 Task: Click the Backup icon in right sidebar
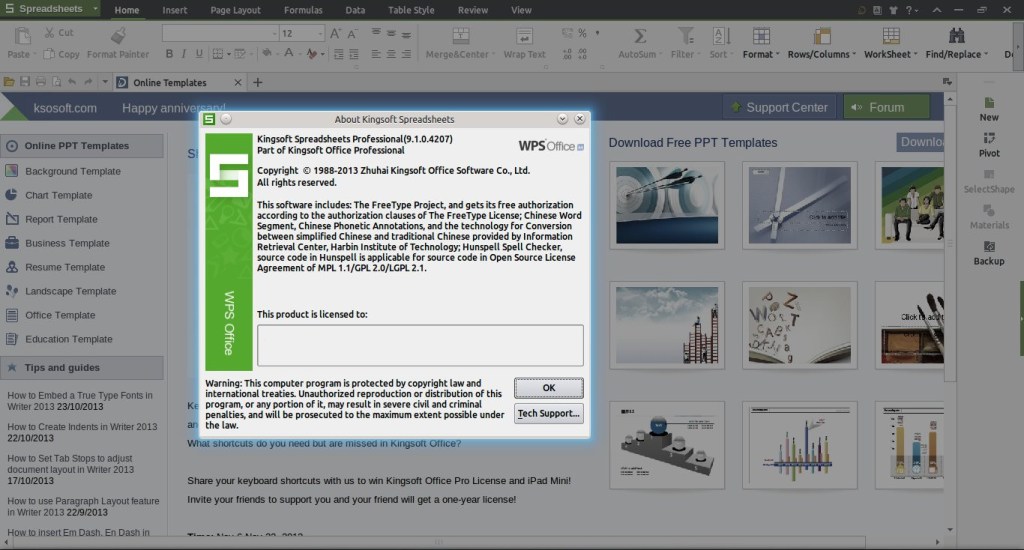(x=988, y=247)
